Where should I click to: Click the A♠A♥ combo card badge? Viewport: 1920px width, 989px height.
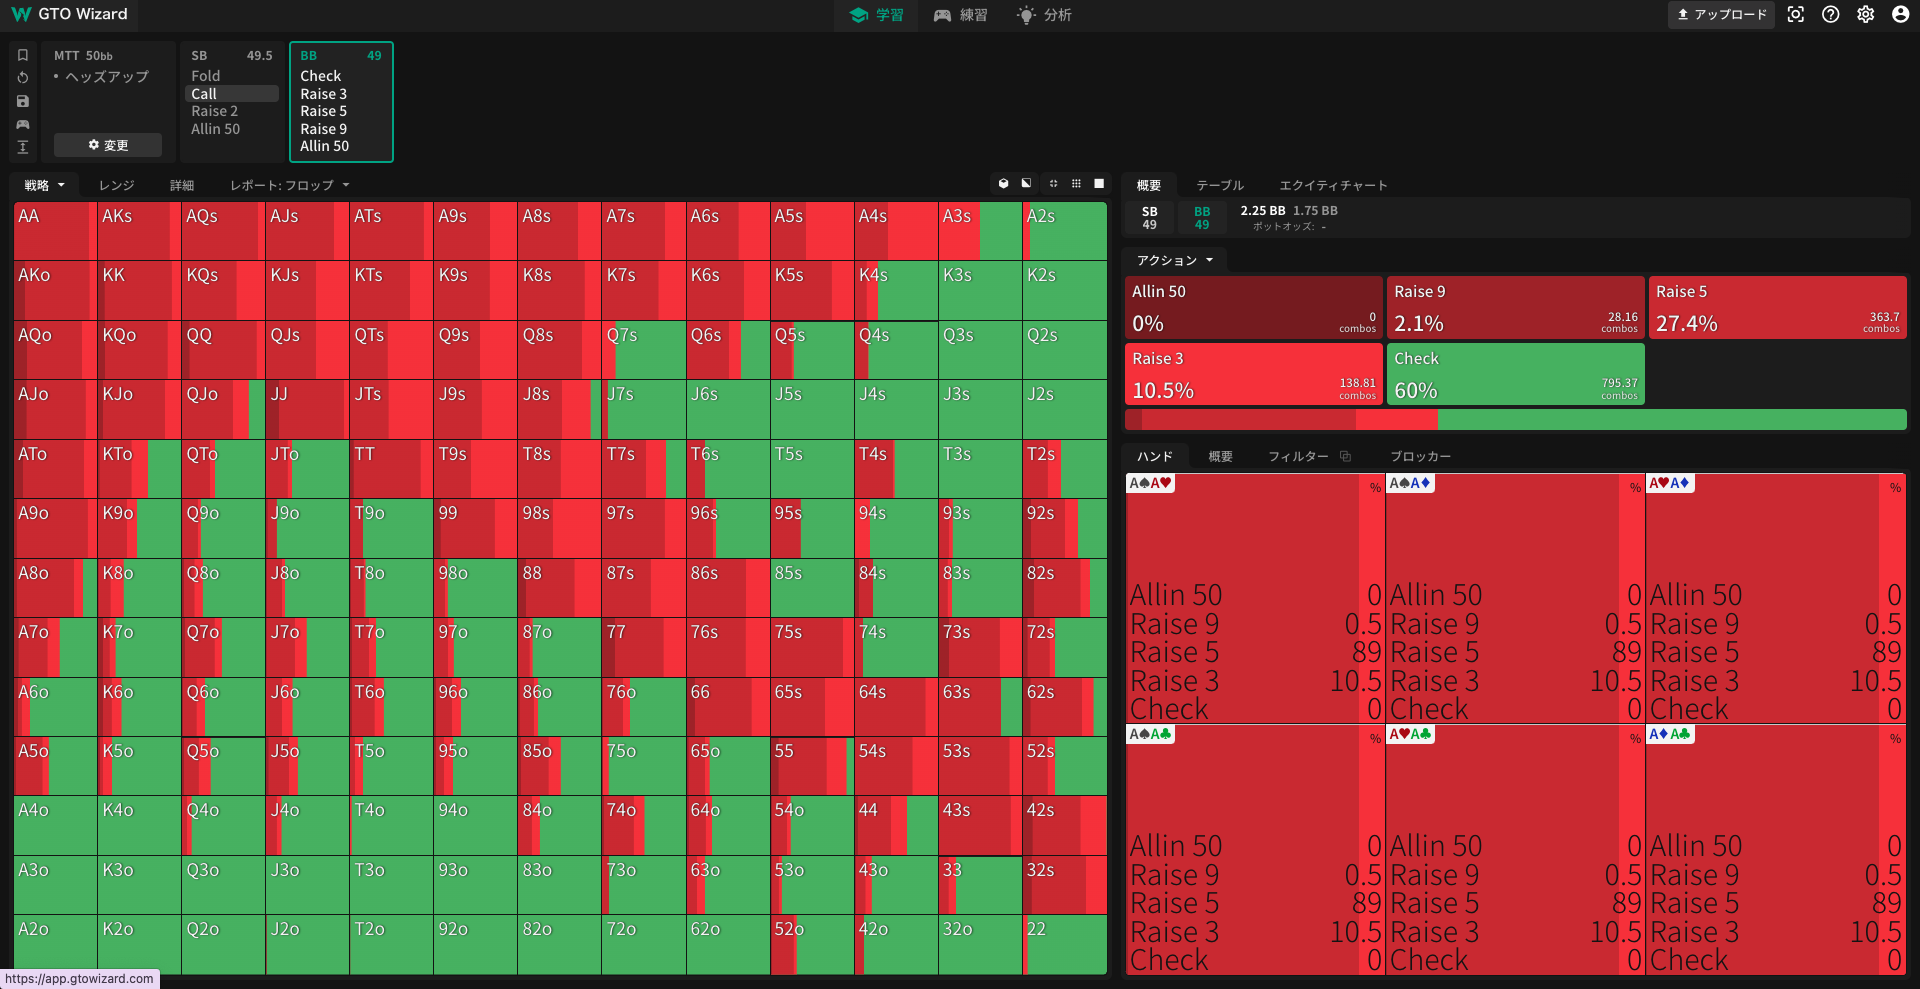(1150, 483)
